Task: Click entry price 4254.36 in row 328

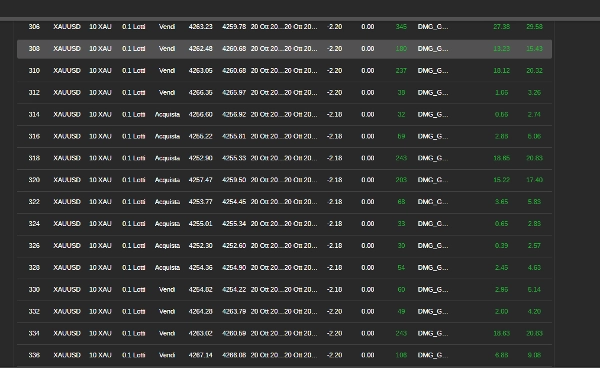Action: 201,268
